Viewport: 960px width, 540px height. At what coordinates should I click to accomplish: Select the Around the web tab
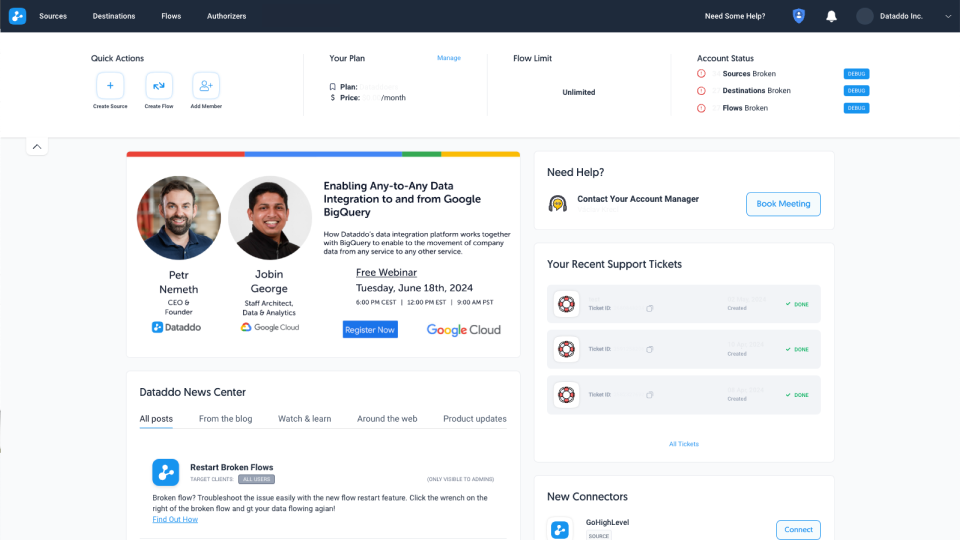pos(387,419)
